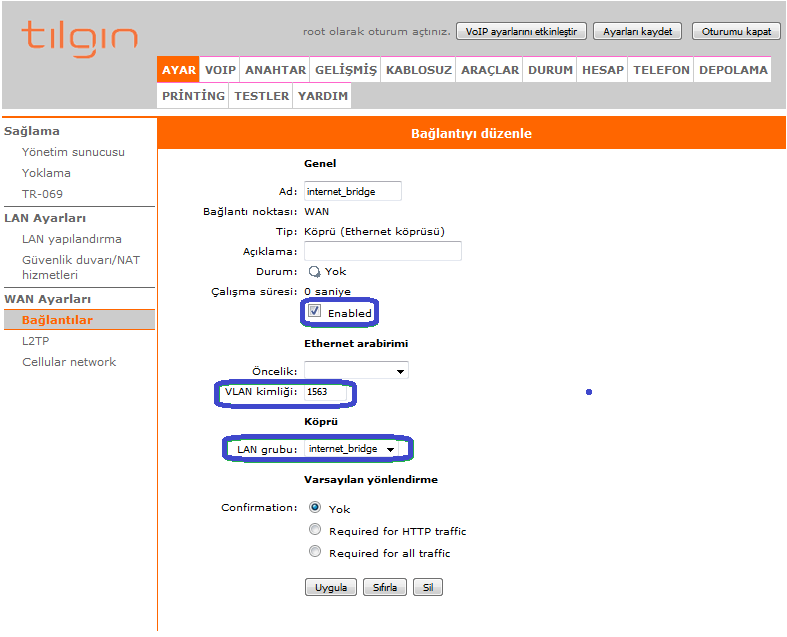This screenshot has height=637, width=787.
Task: Open the Öncelik priority dropdown
Action: click(x=356, y=371)
